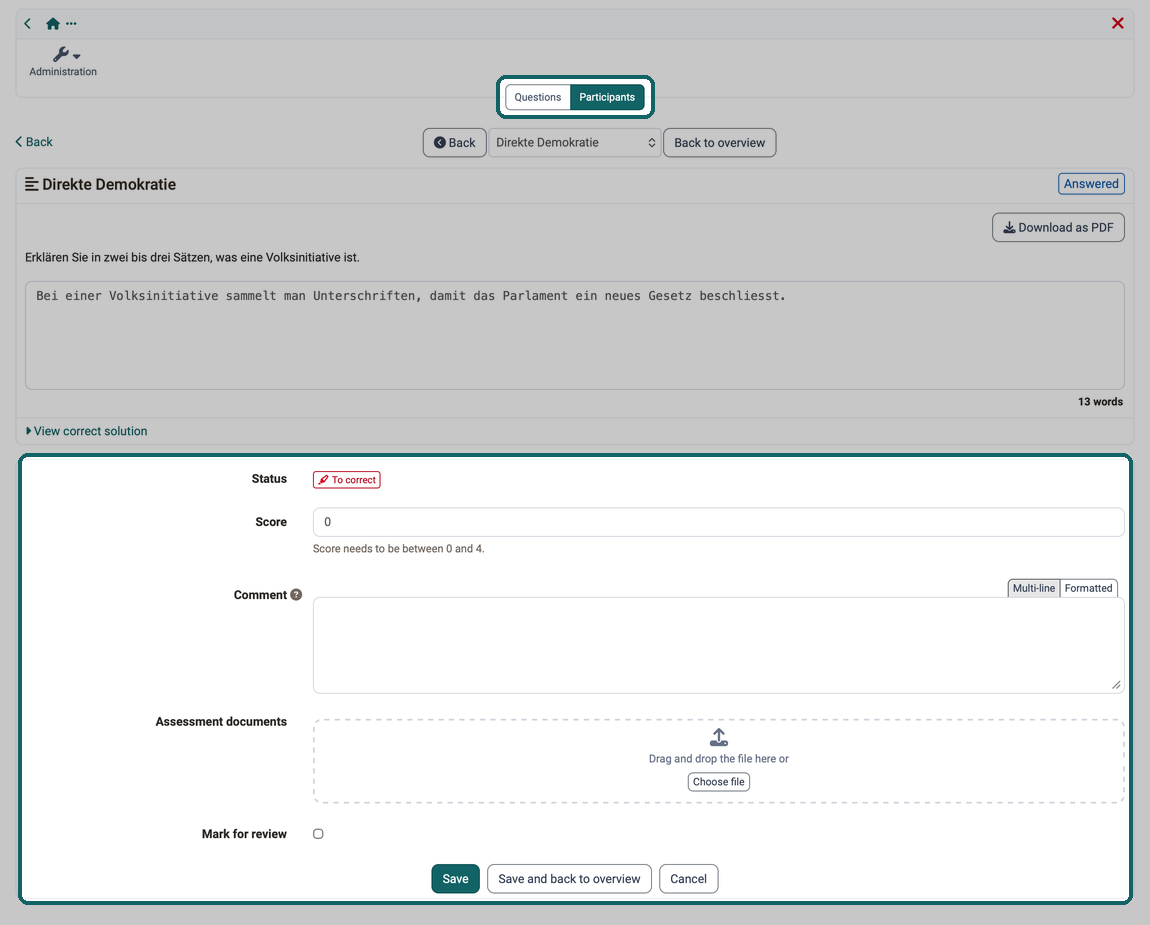Screen dimensions: 1150x925
Task: Click the essay icon beside Direkte Demokratie title
Action: click(32, 184)
